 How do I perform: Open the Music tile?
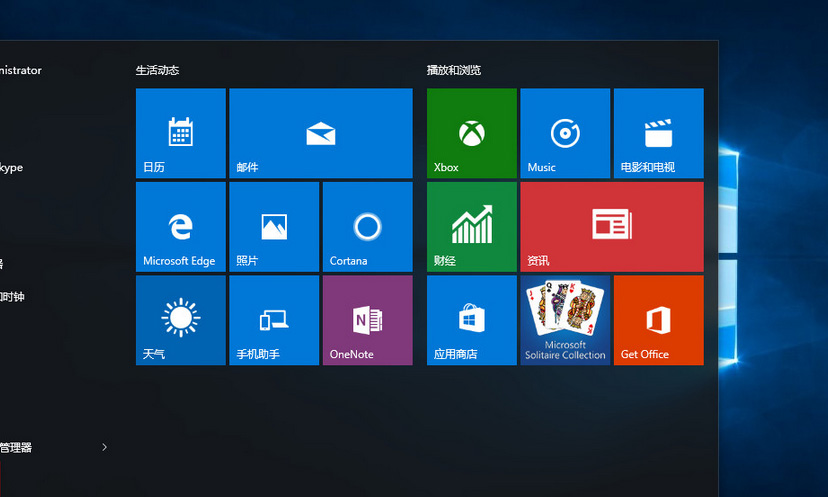pyautogui.click(x=565, y=133)
